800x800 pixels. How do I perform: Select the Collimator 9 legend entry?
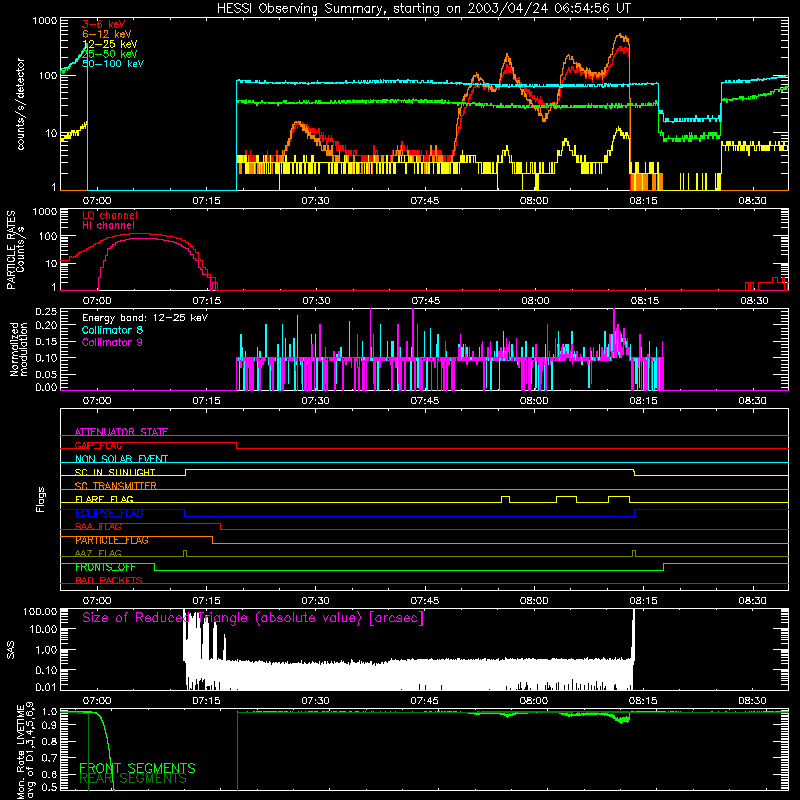coord(112,342)
